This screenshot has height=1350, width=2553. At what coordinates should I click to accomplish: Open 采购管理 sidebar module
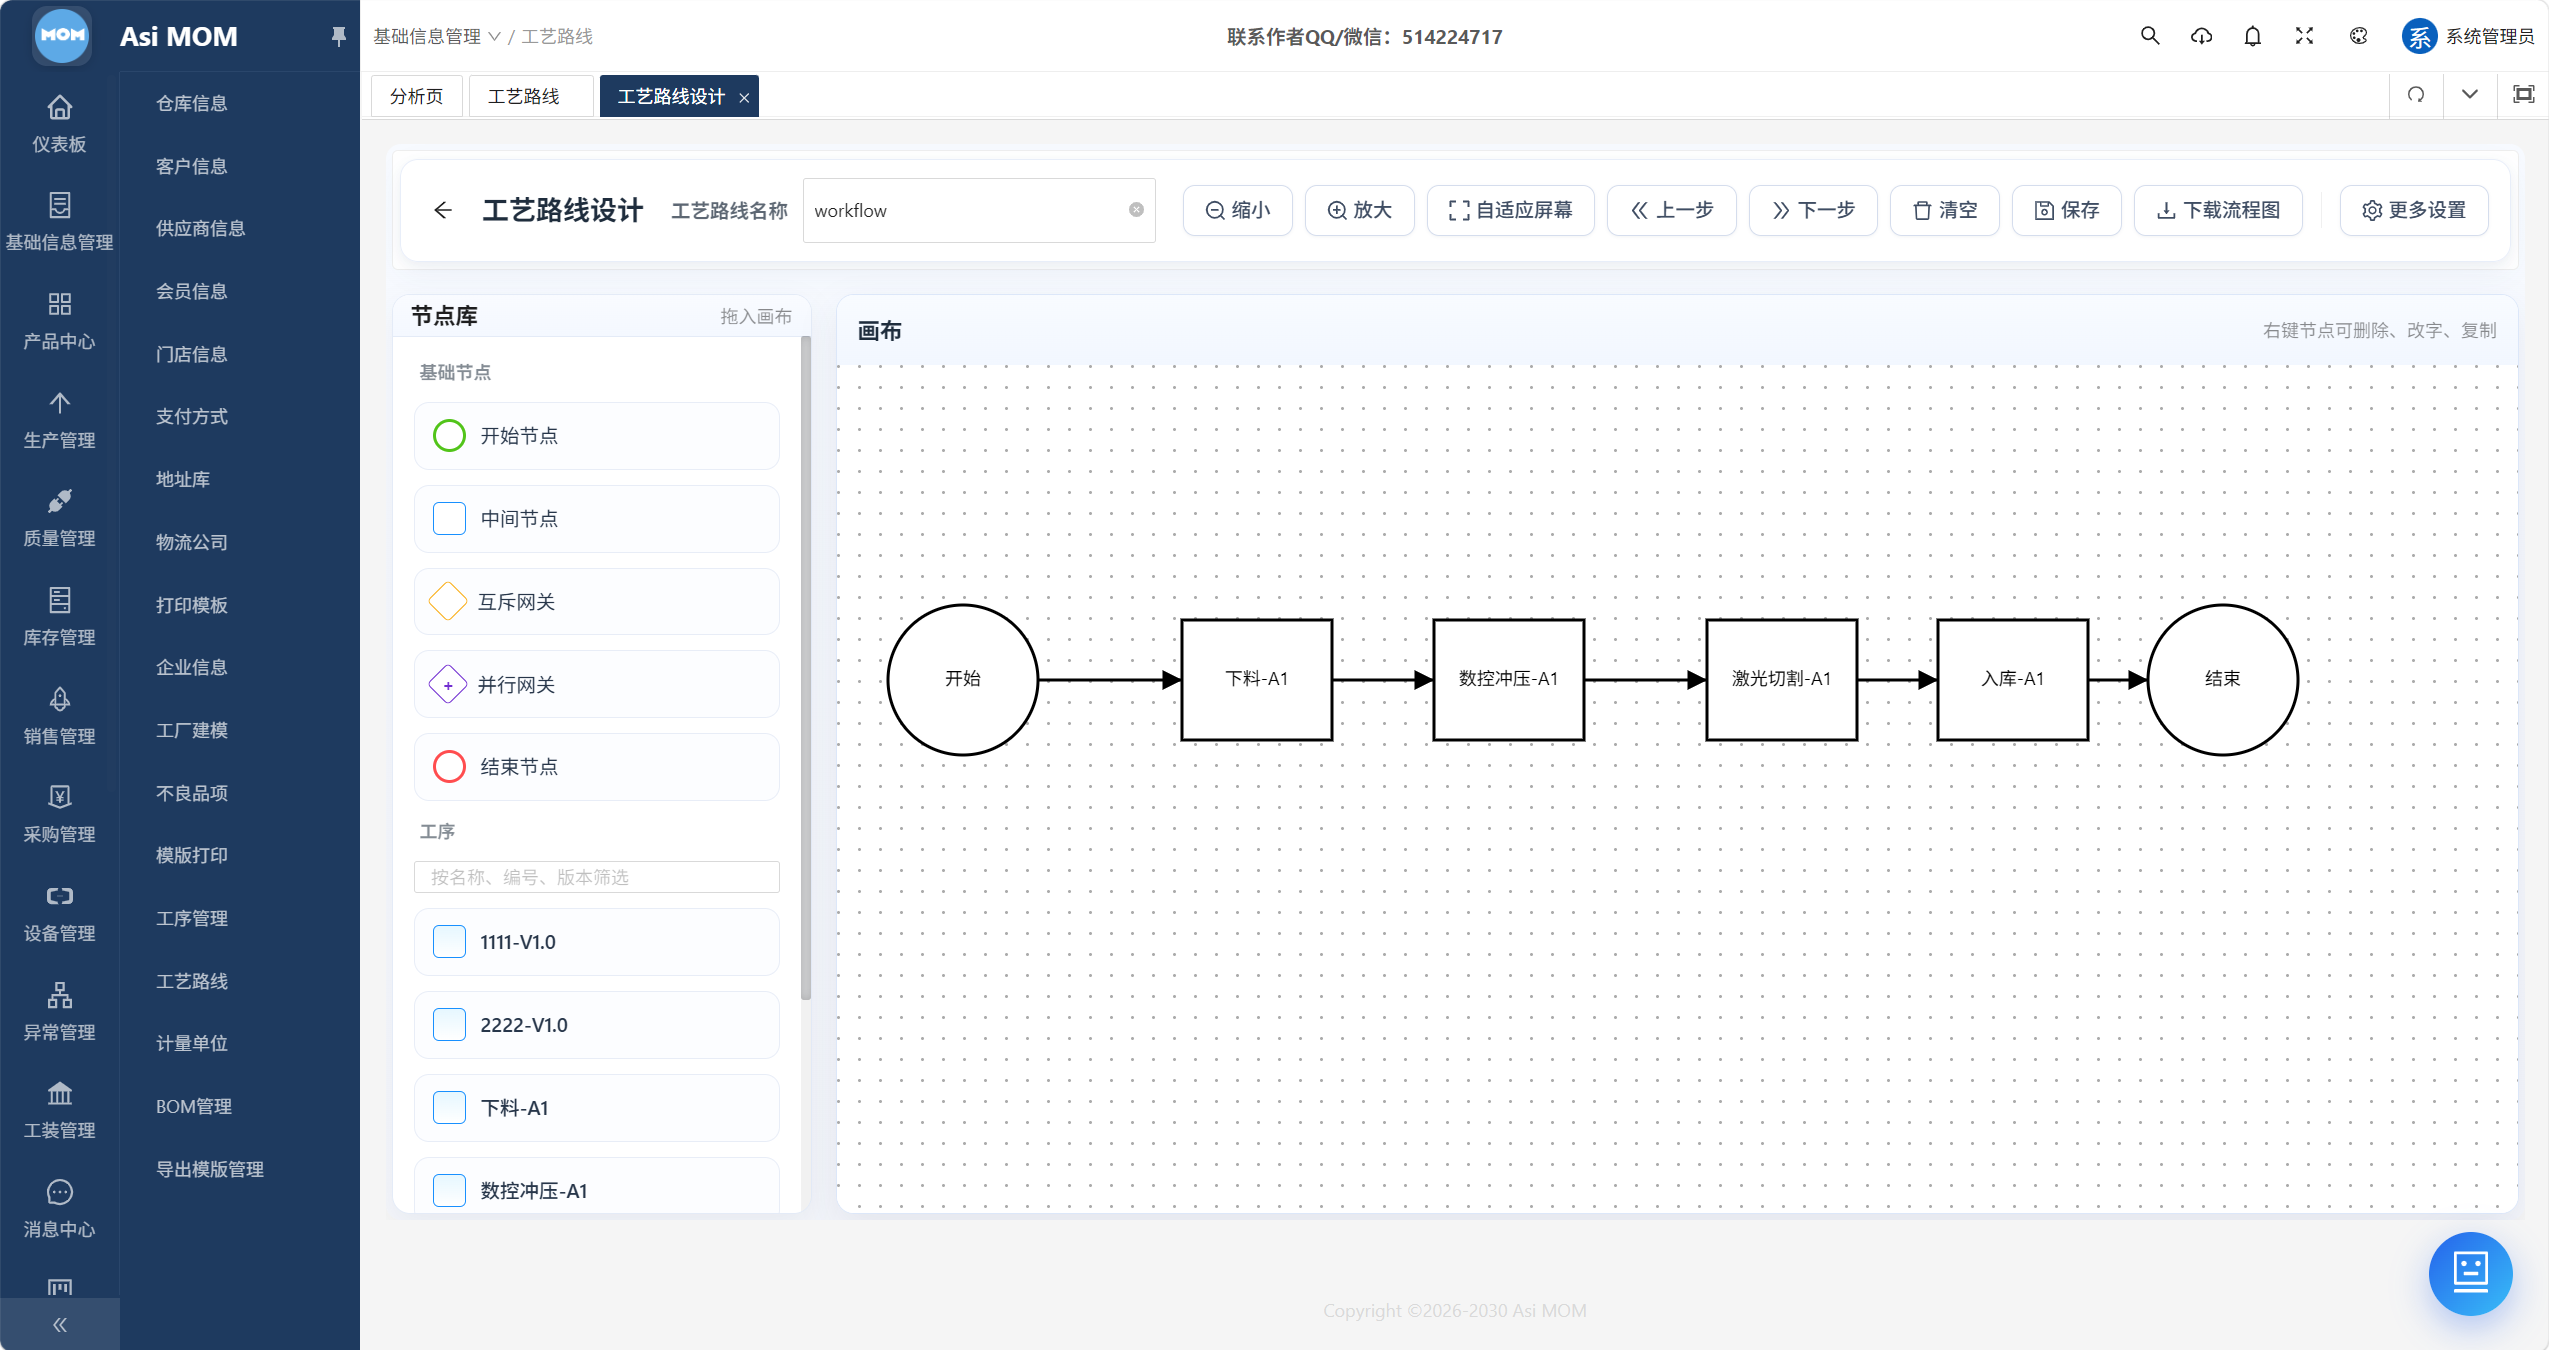pyautogui.click(x=59, y=813)
